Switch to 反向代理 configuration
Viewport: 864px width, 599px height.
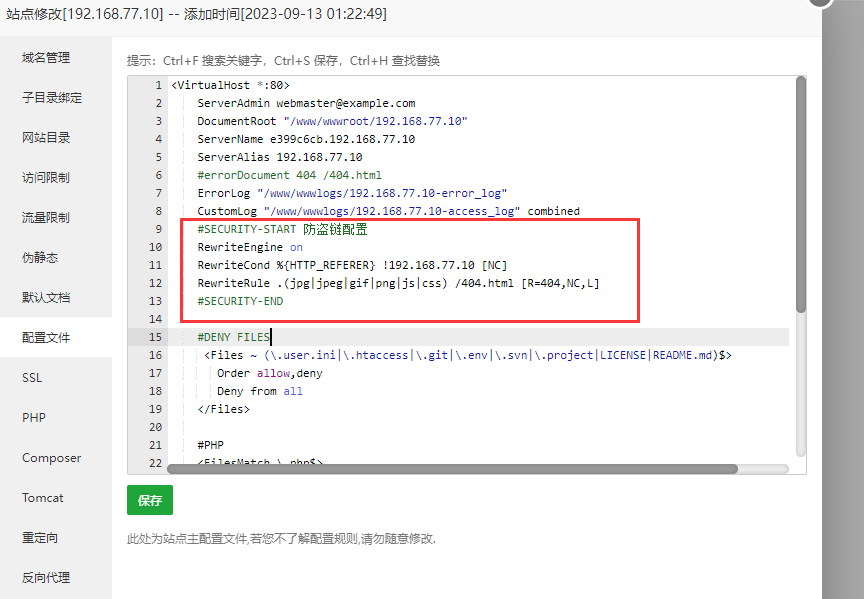(45, 578)
